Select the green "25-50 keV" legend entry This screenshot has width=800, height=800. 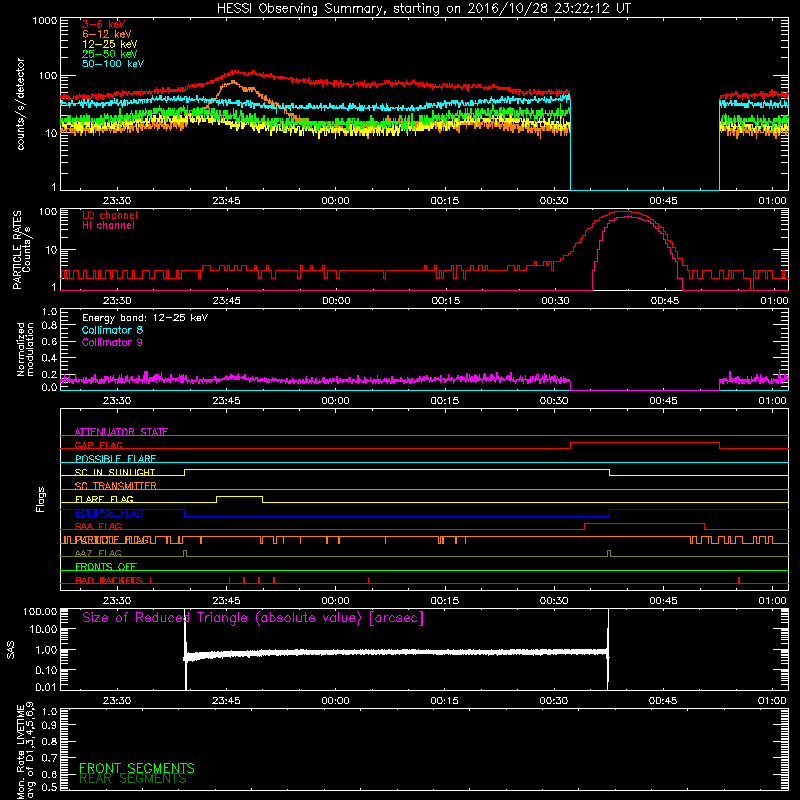coord(110,54)
